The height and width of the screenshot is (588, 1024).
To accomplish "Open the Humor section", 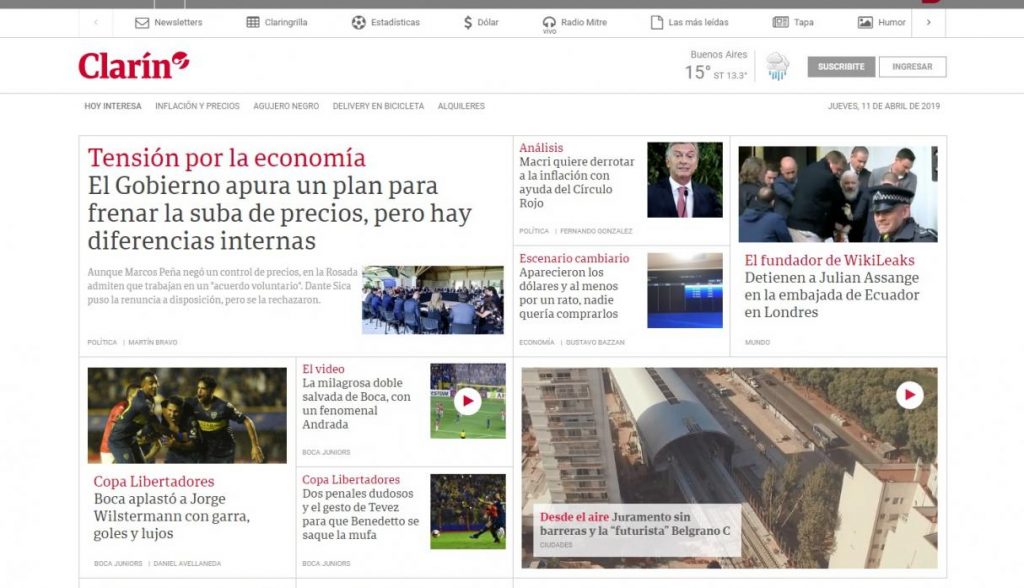I will coord(891,22).
